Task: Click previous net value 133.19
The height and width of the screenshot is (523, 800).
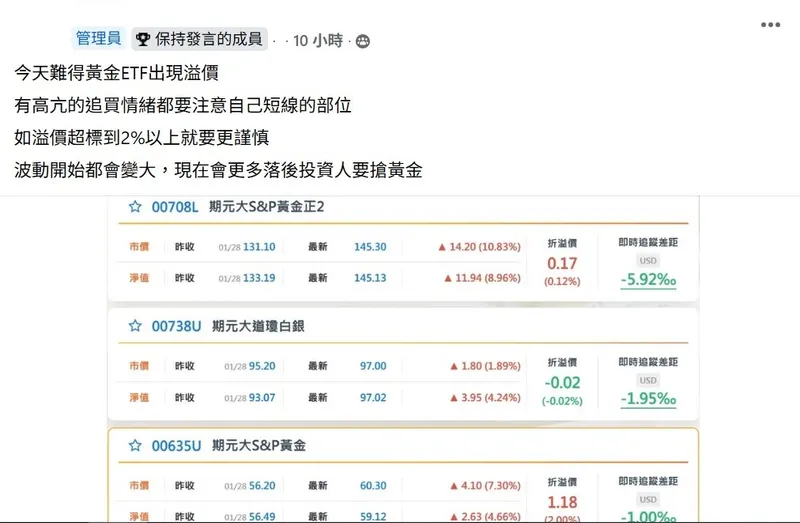Action: [259, 278]
